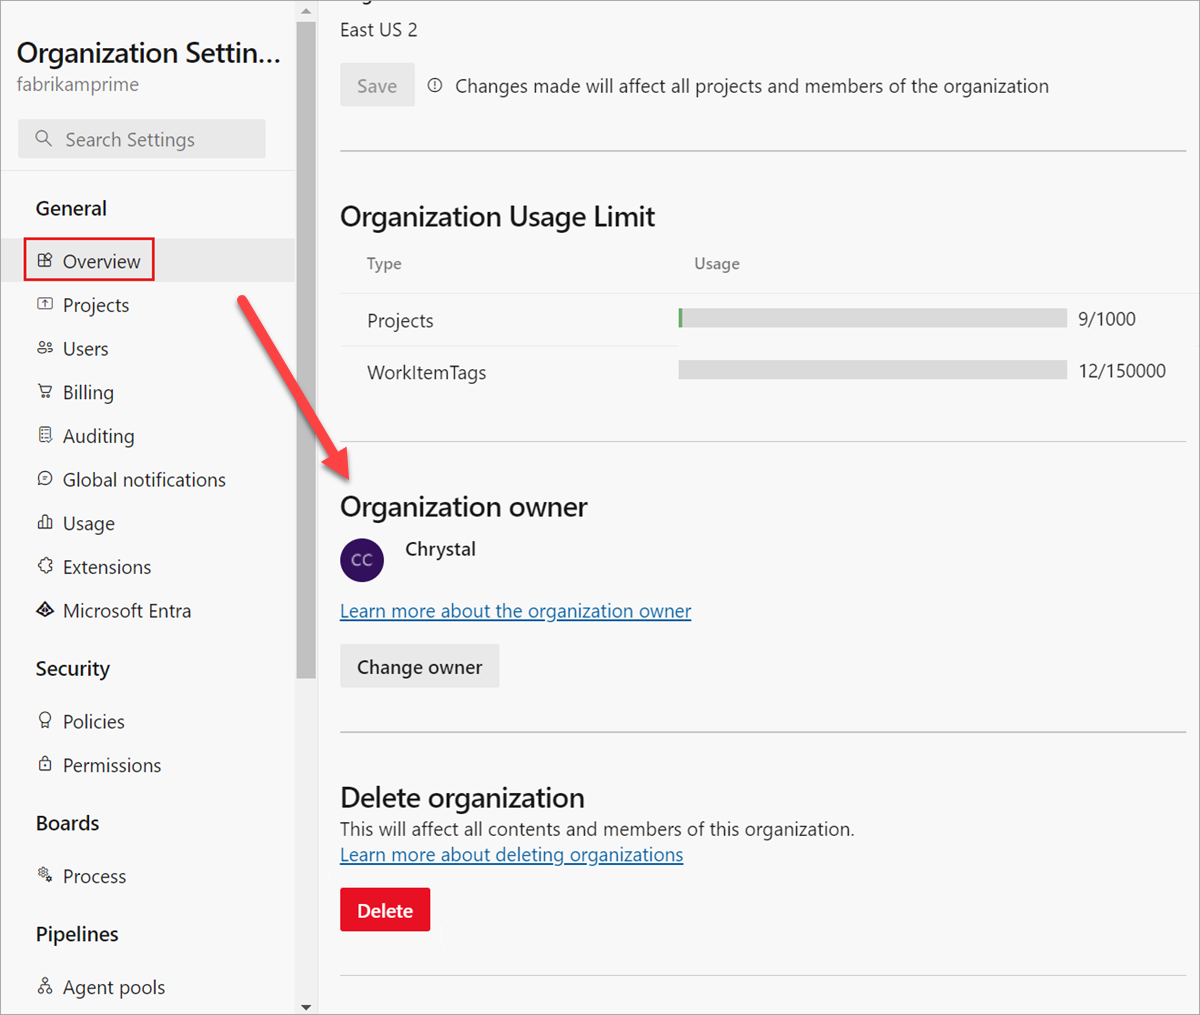Viewport: 1200px width, 1015px height.
Task: Click the Process gears icon
Action: click(45, 875)
